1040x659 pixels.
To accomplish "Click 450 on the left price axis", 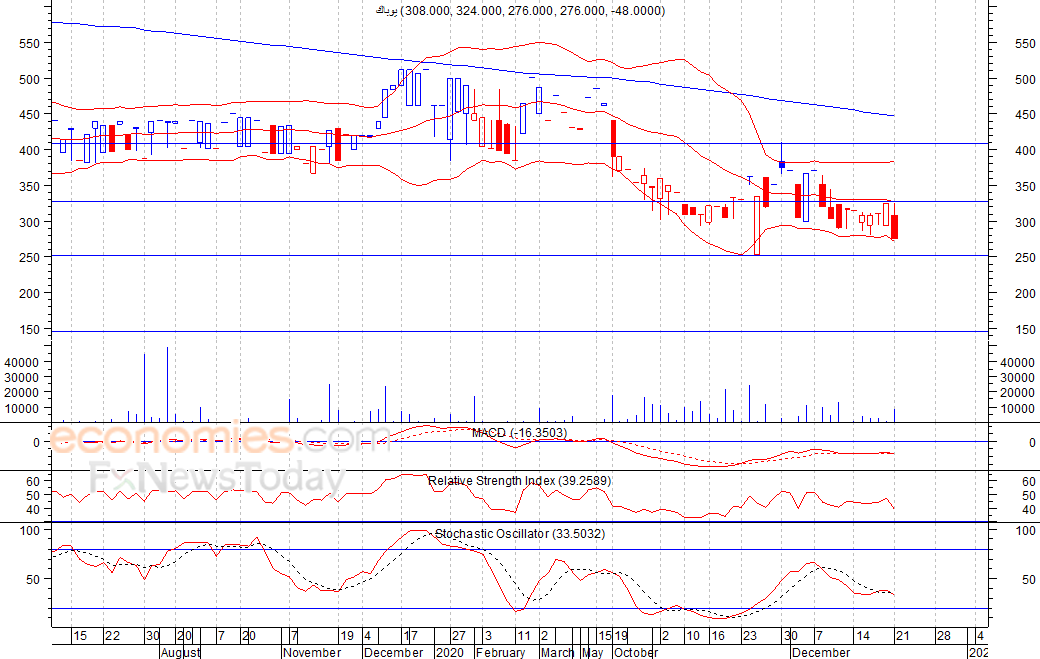I will click(x=30, y=115).
